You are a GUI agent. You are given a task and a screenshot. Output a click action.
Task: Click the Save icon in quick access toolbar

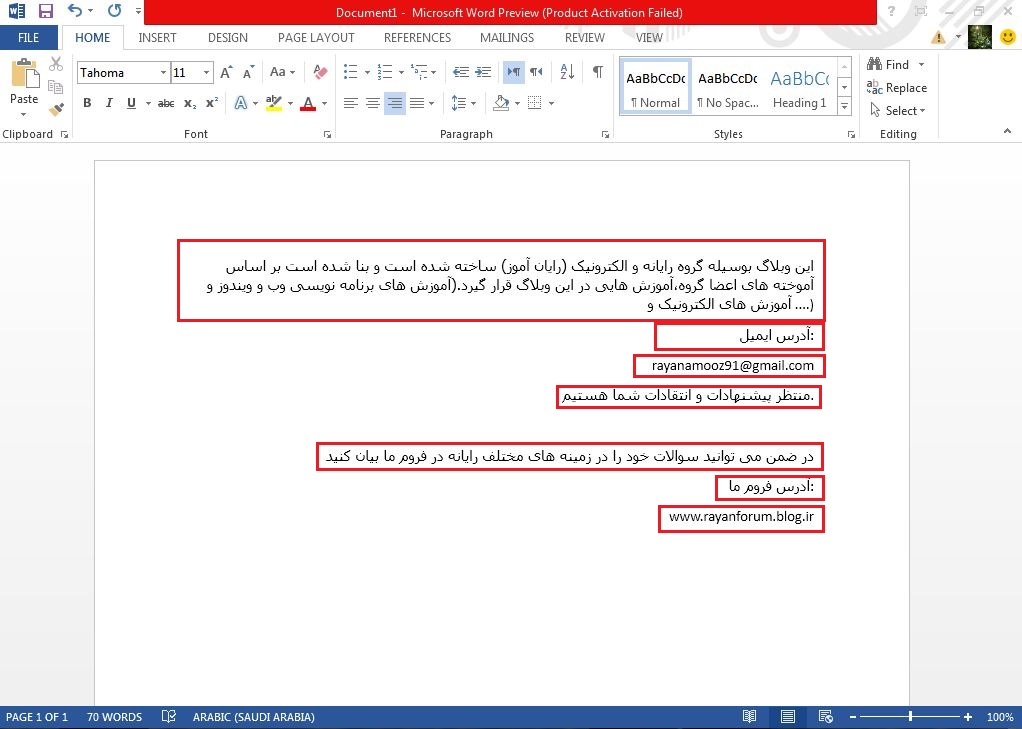tap(46, 12)
